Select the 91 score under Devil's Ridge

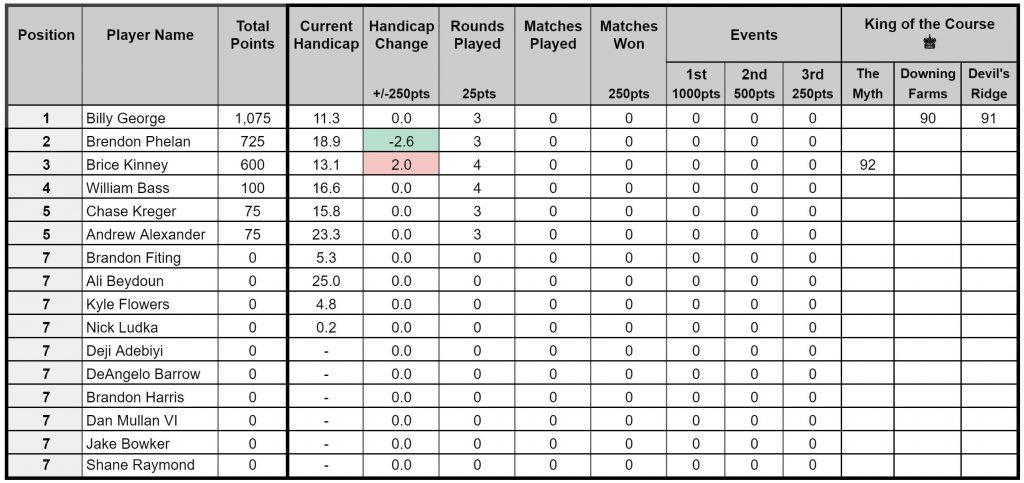point(989,118)
